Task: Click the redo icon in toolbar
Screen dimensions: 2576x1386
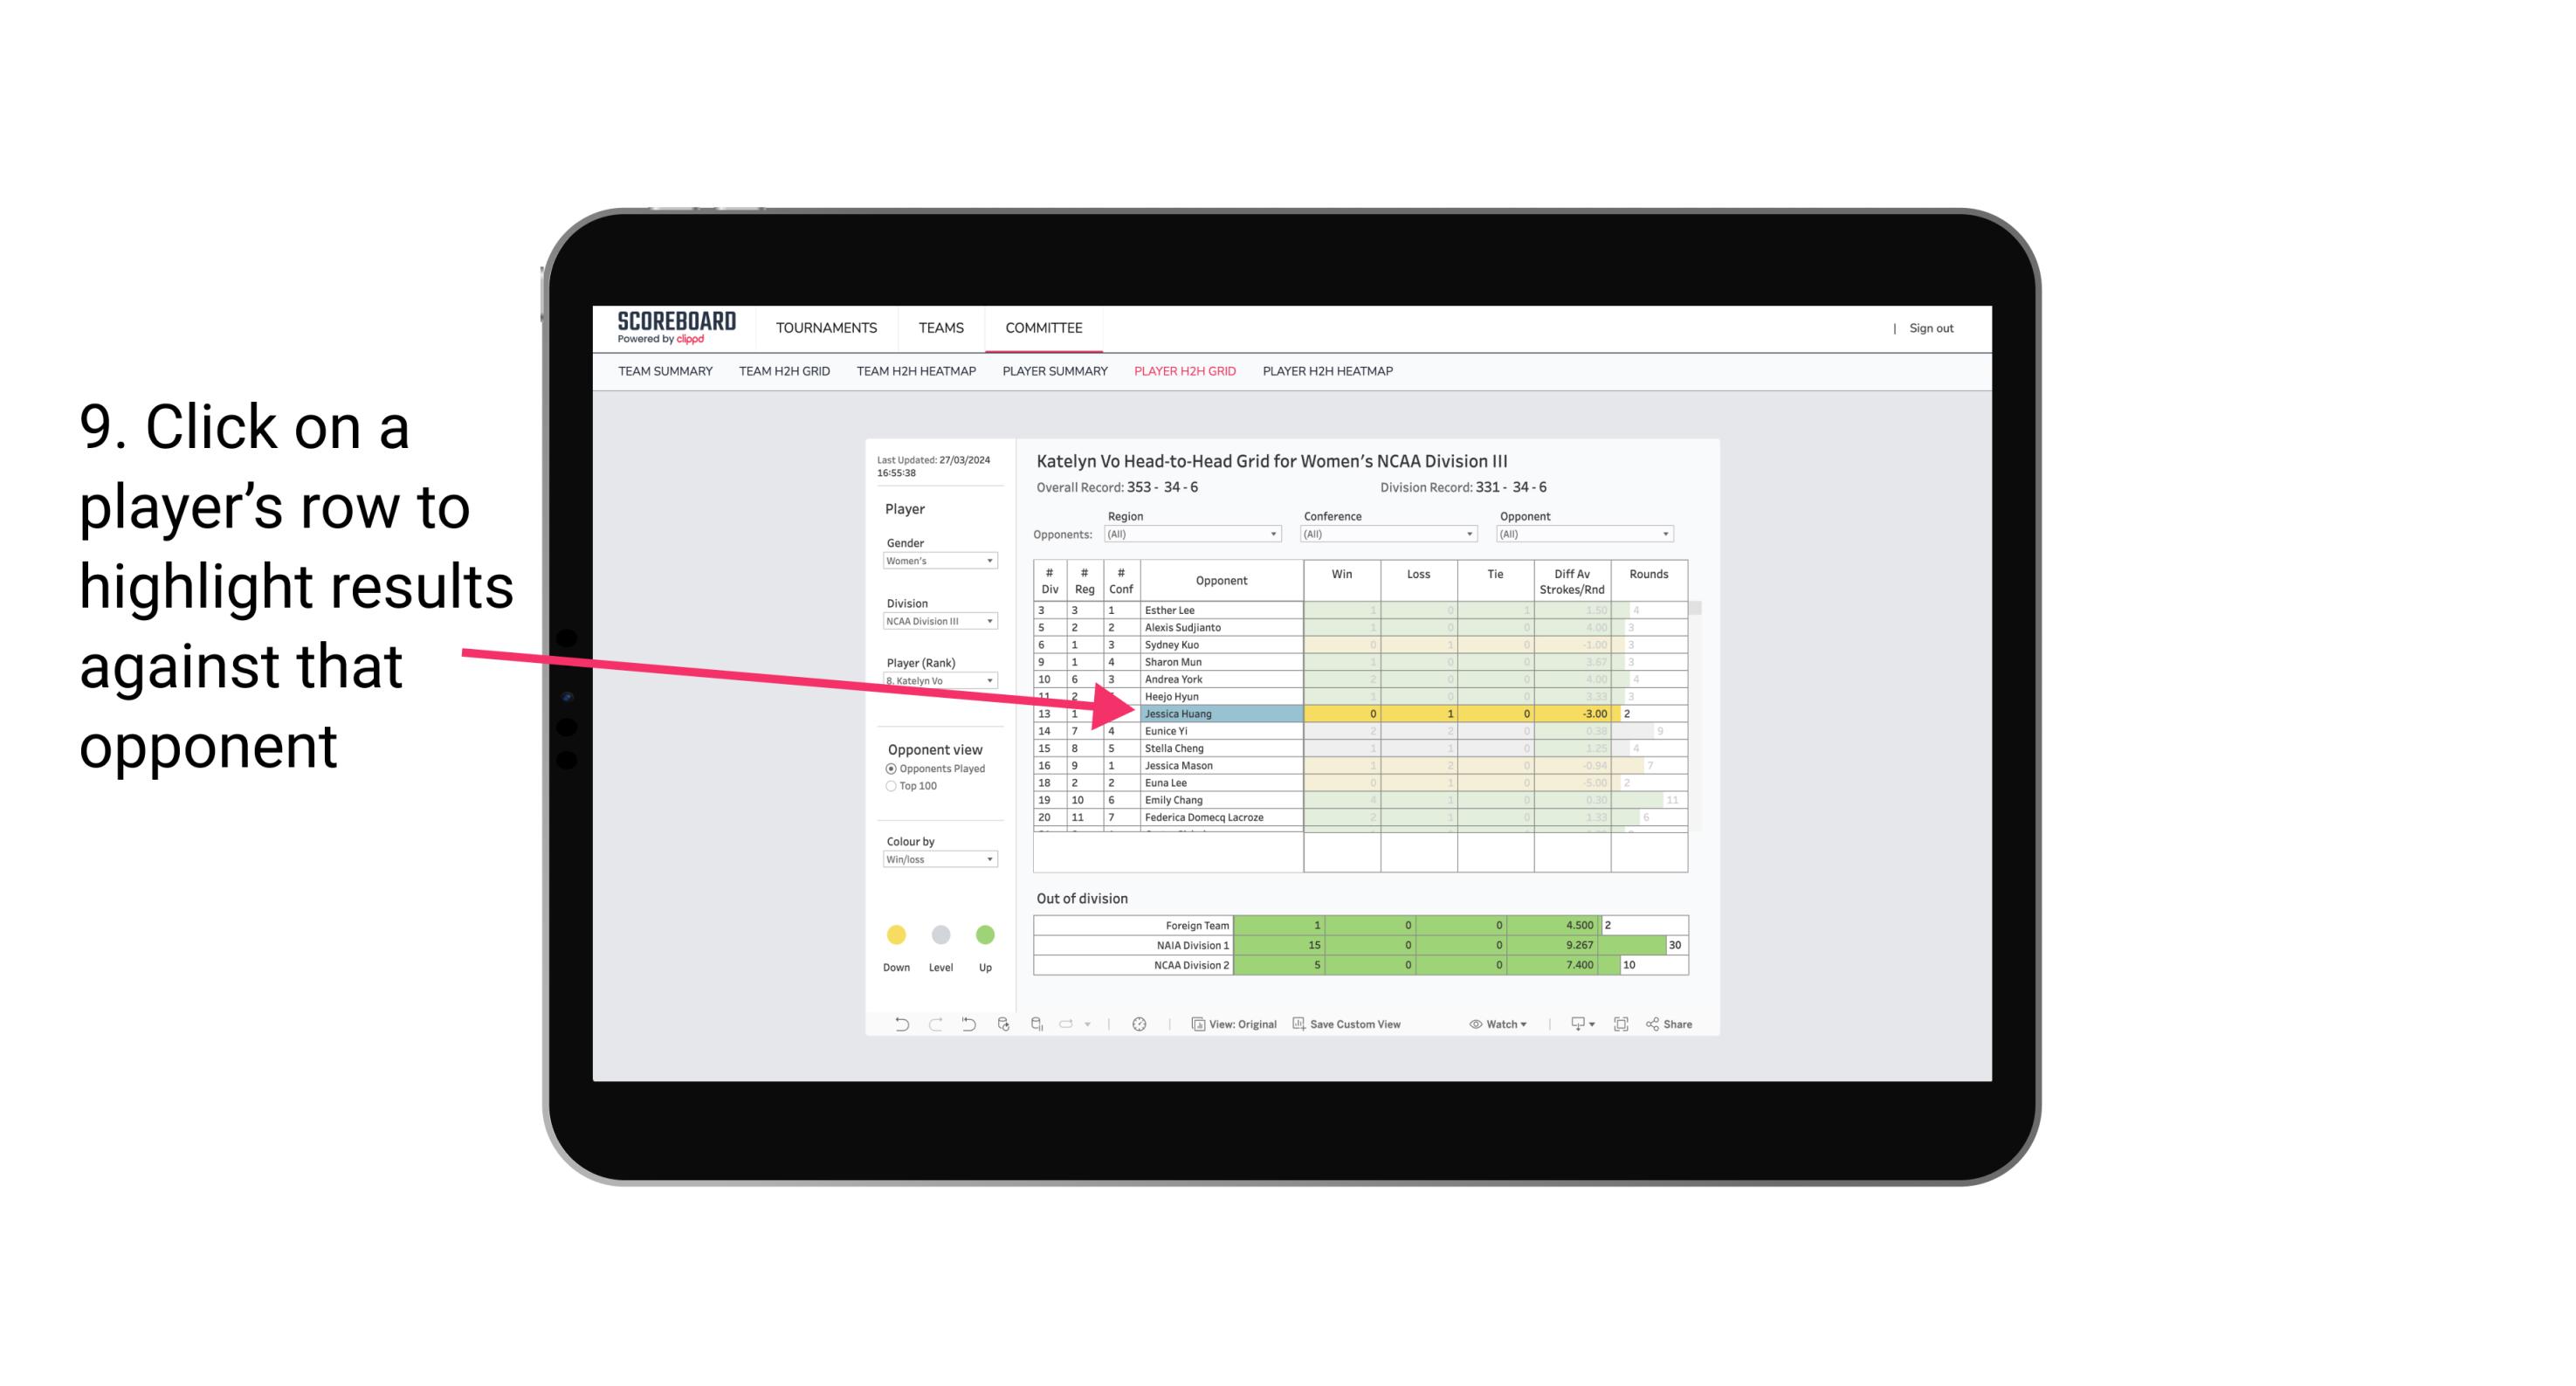Action: (930, 1026)
